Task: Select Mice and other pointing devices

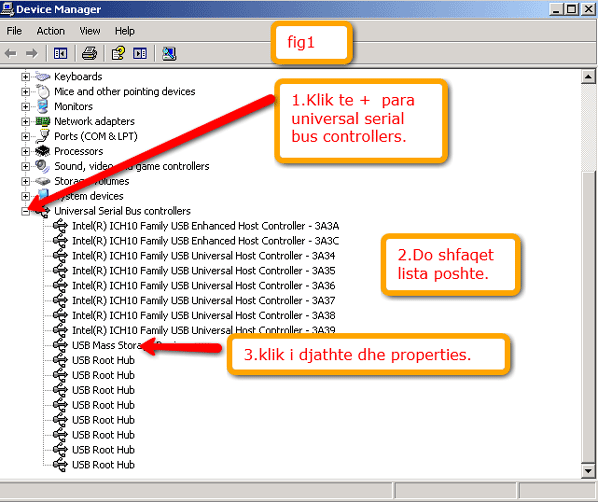Action: [x=124, y=92]
